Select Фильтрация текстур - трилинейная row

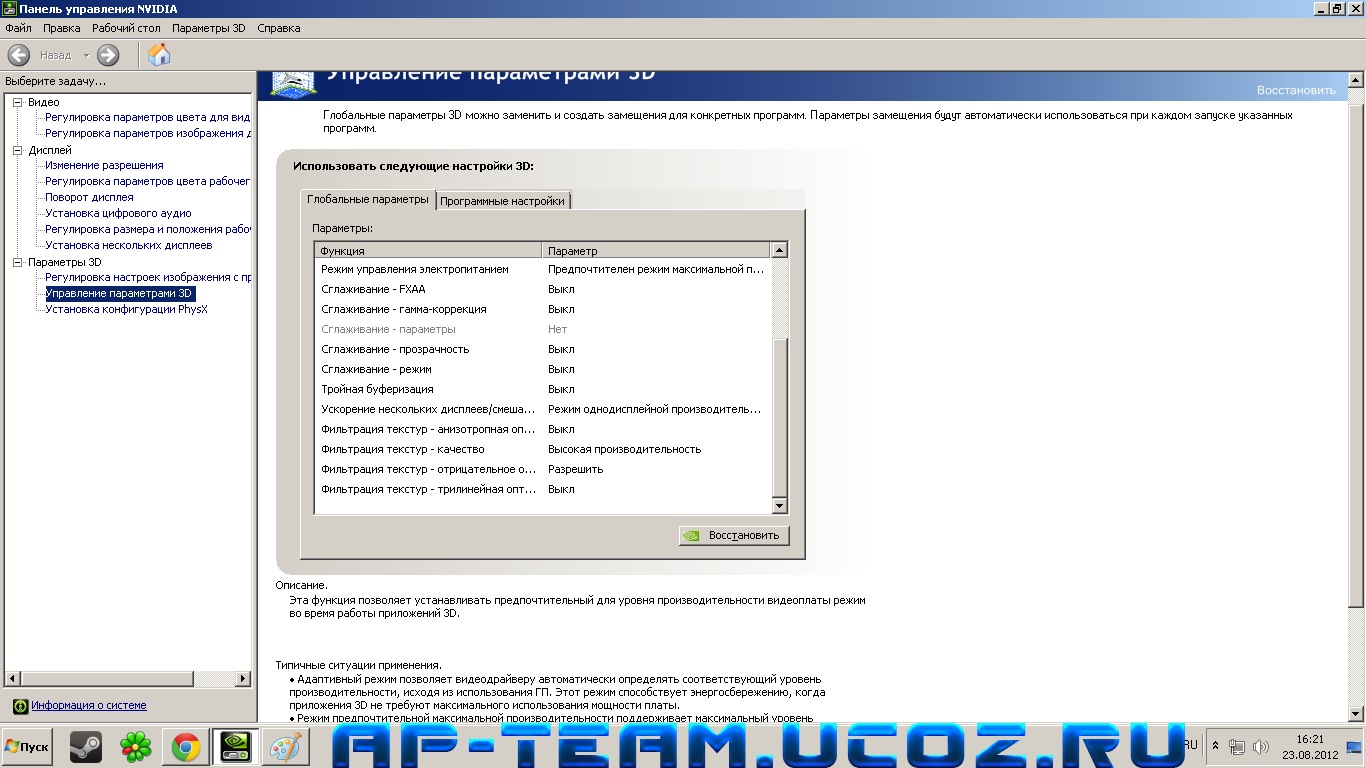pos(544,489)
